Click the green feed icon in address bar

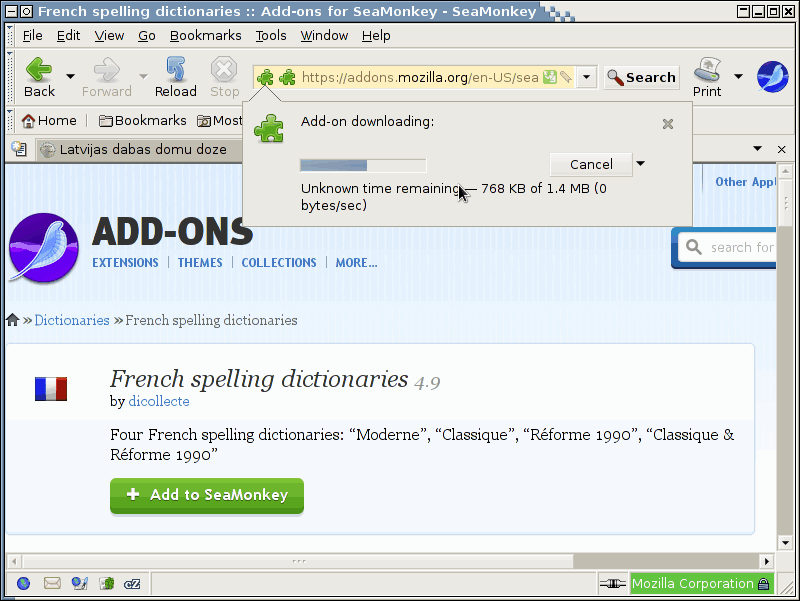pos(549,77)
